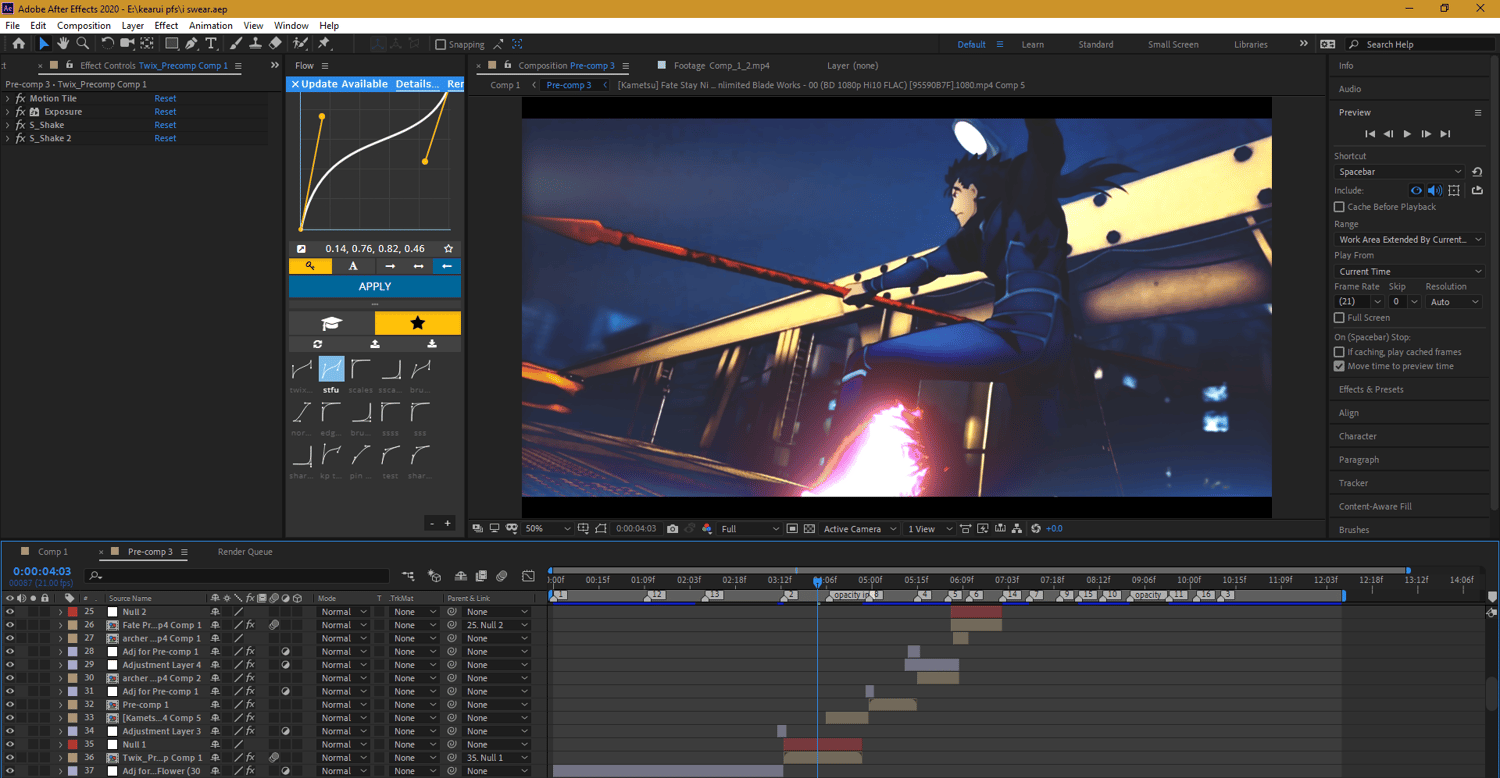This screenshot has width=1500, height=778.
Task: Favorite the current curve with star outline
Action: coord(449,249)
